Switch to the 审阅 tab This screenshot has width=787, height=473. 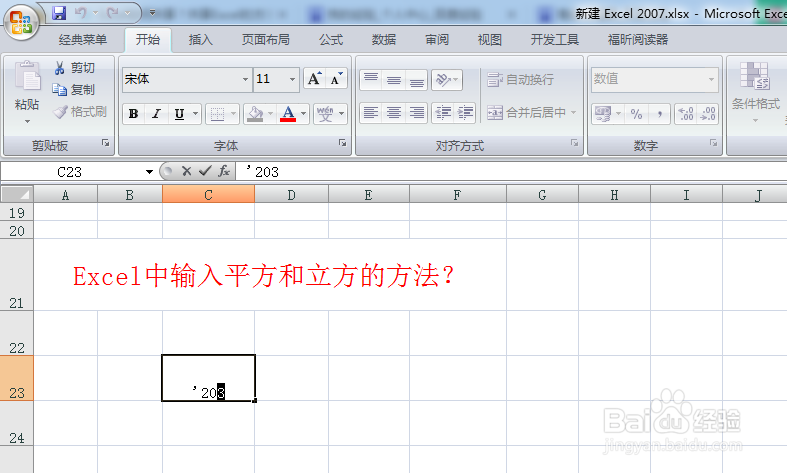coord(437,40)
